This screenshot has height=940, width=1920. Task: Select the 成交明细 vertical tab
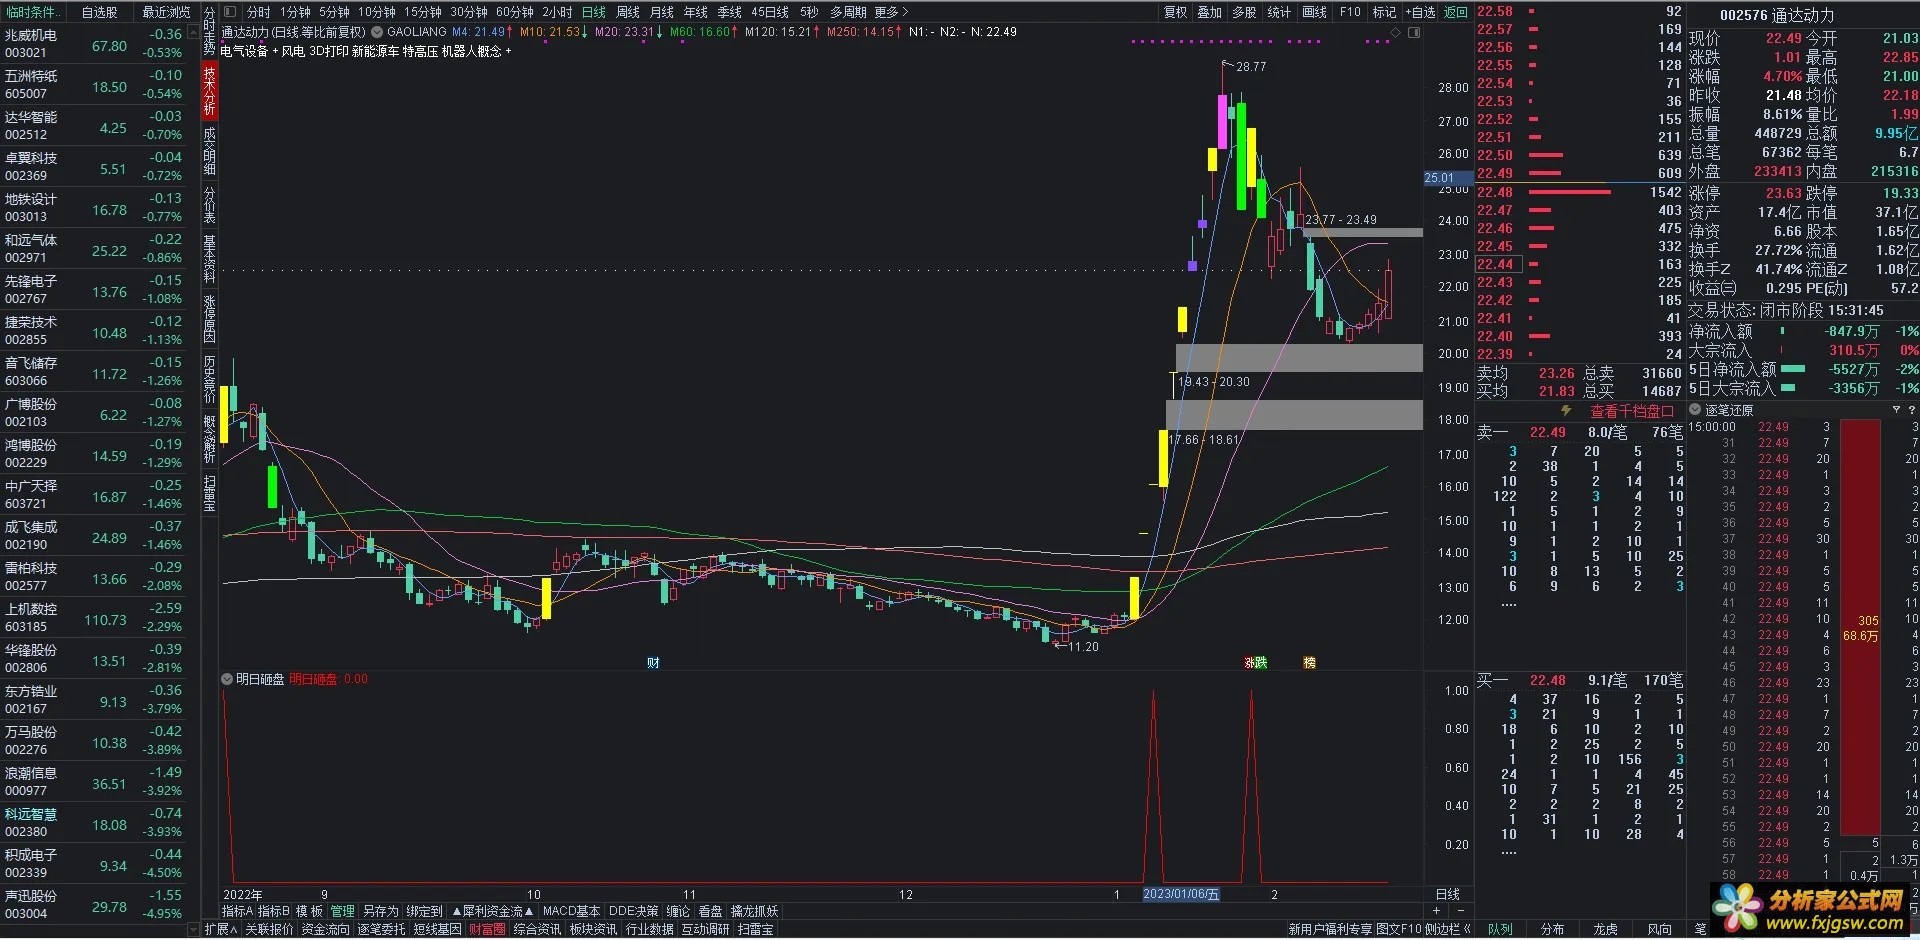click(210, 150)
